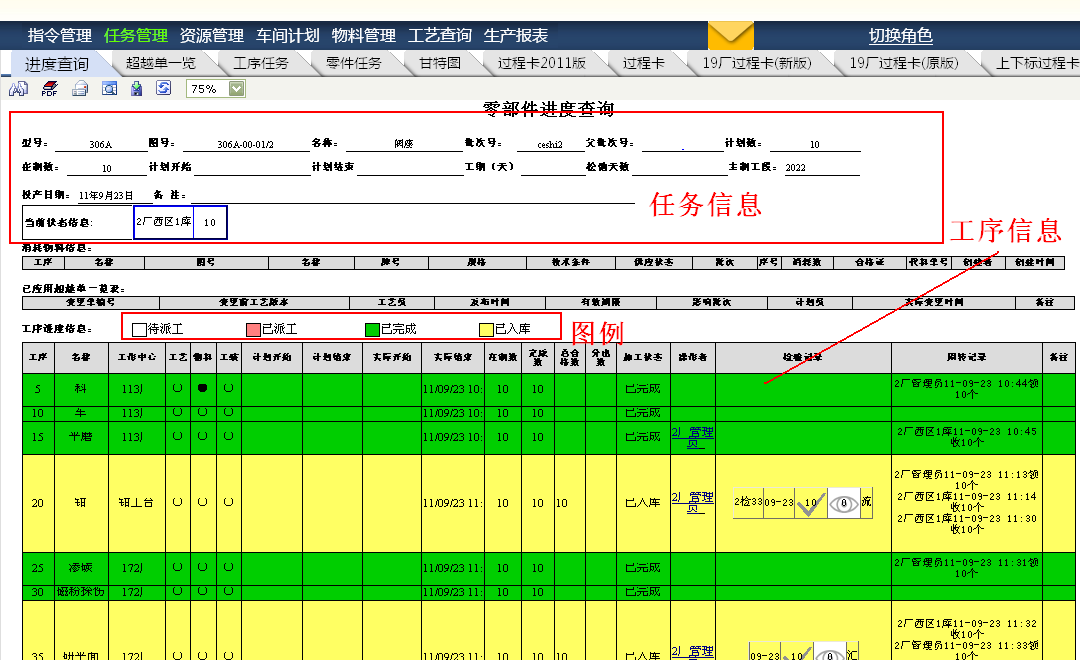Open the 75% zoom dropdown

pyautogui.click(x=236, y=89)
